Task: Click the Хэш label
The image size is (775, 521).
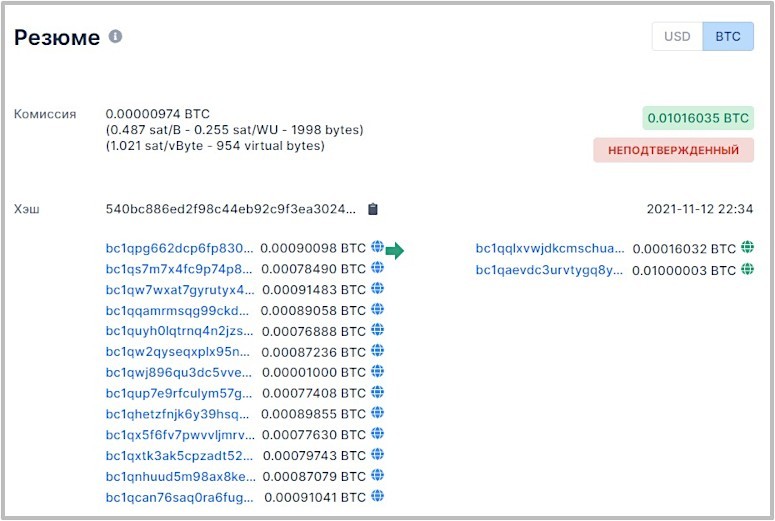Action: [27, 209]
